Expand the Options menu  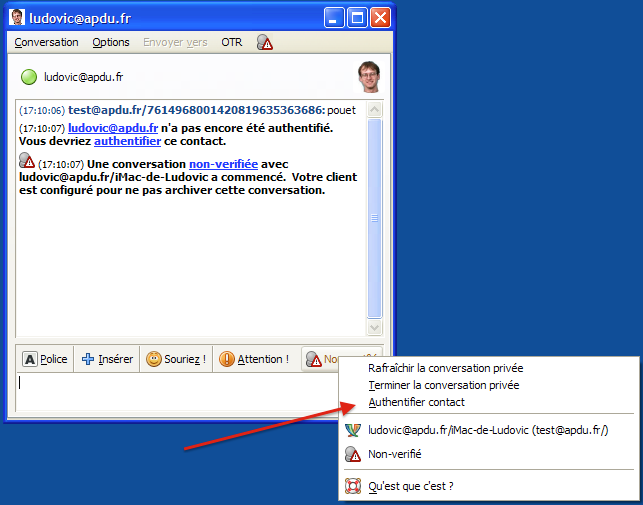[x=111, y=42]
